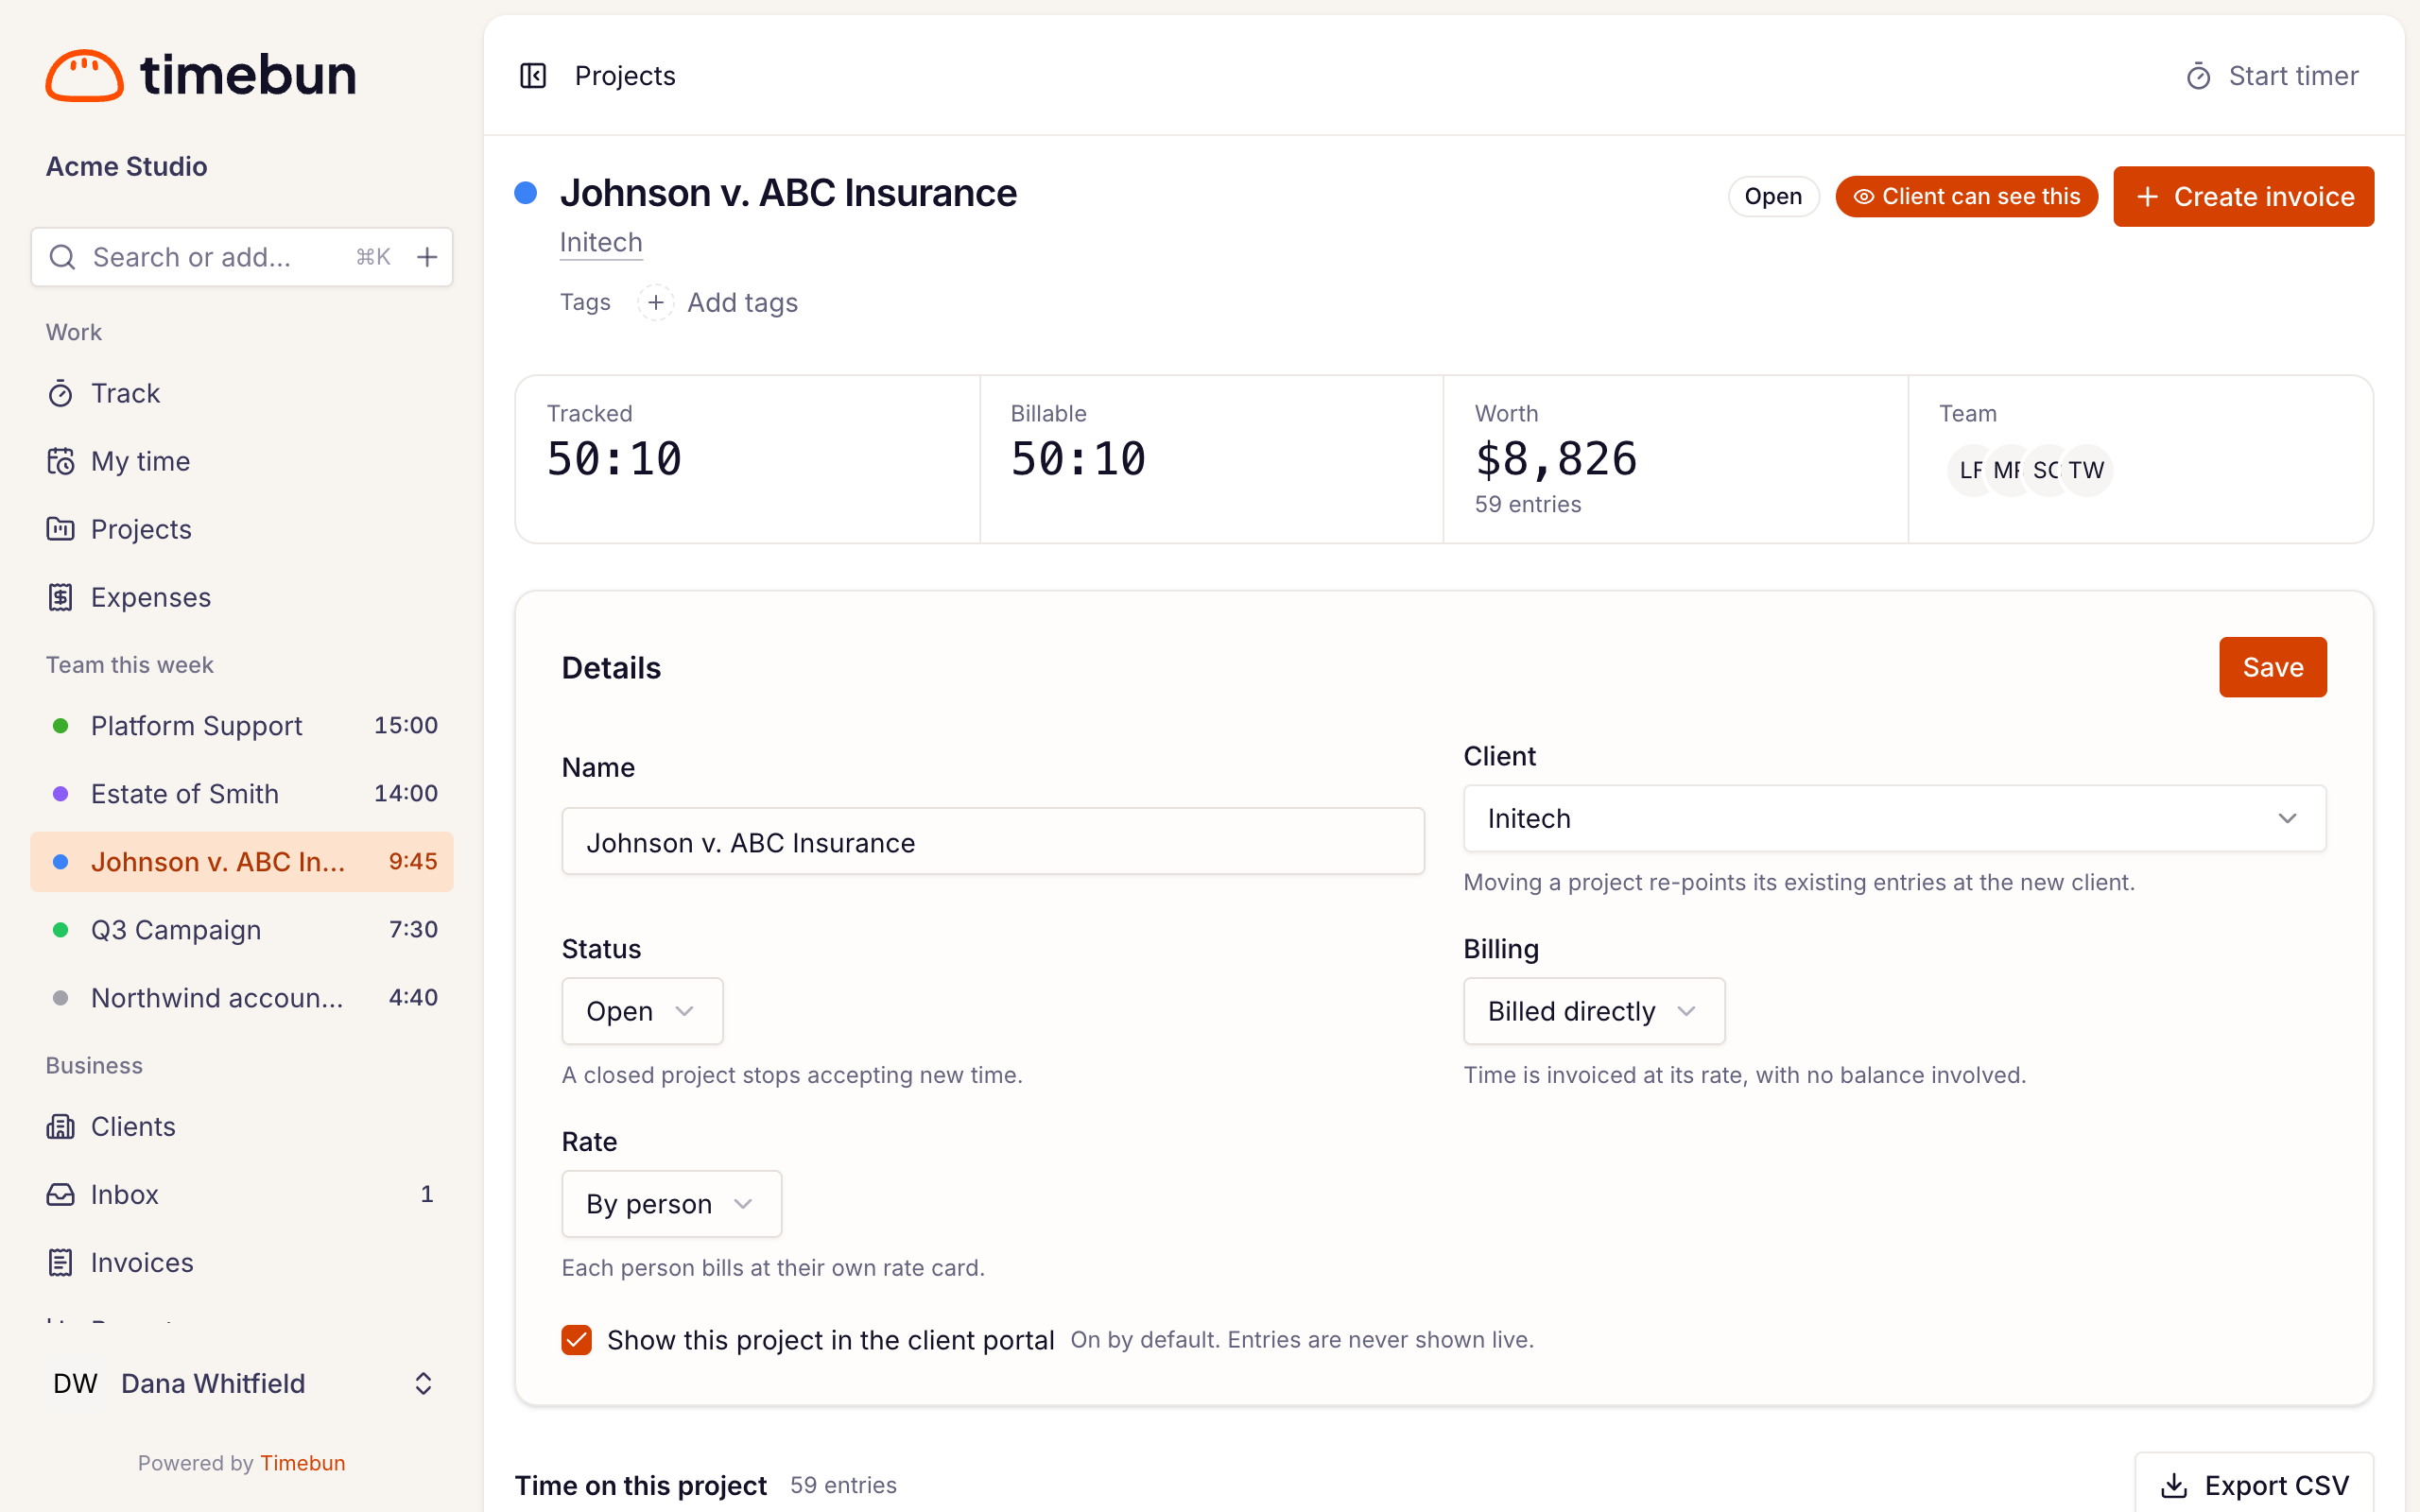The image size is (2420, 1512).
Task: Click the Projects breadcrumb title
Action: pos(625,76)
